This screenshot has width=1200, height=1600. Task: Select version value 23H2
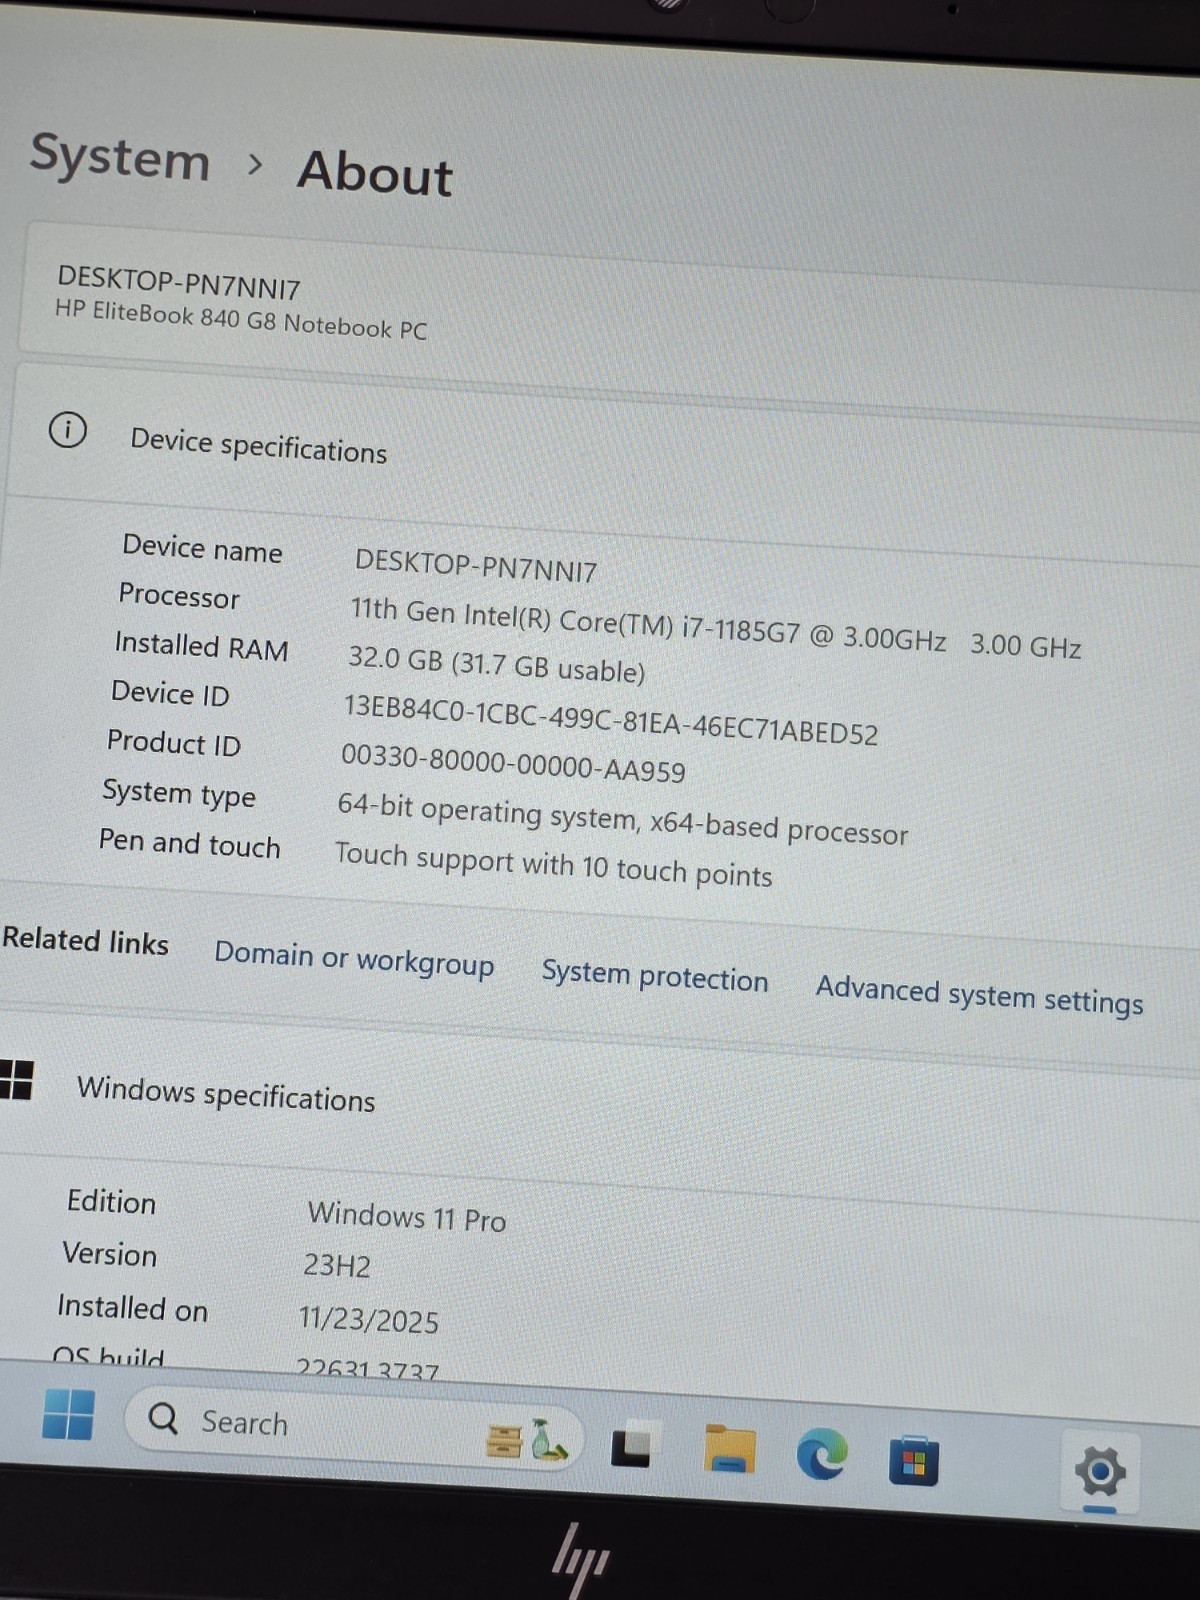tap(337, 1265)
